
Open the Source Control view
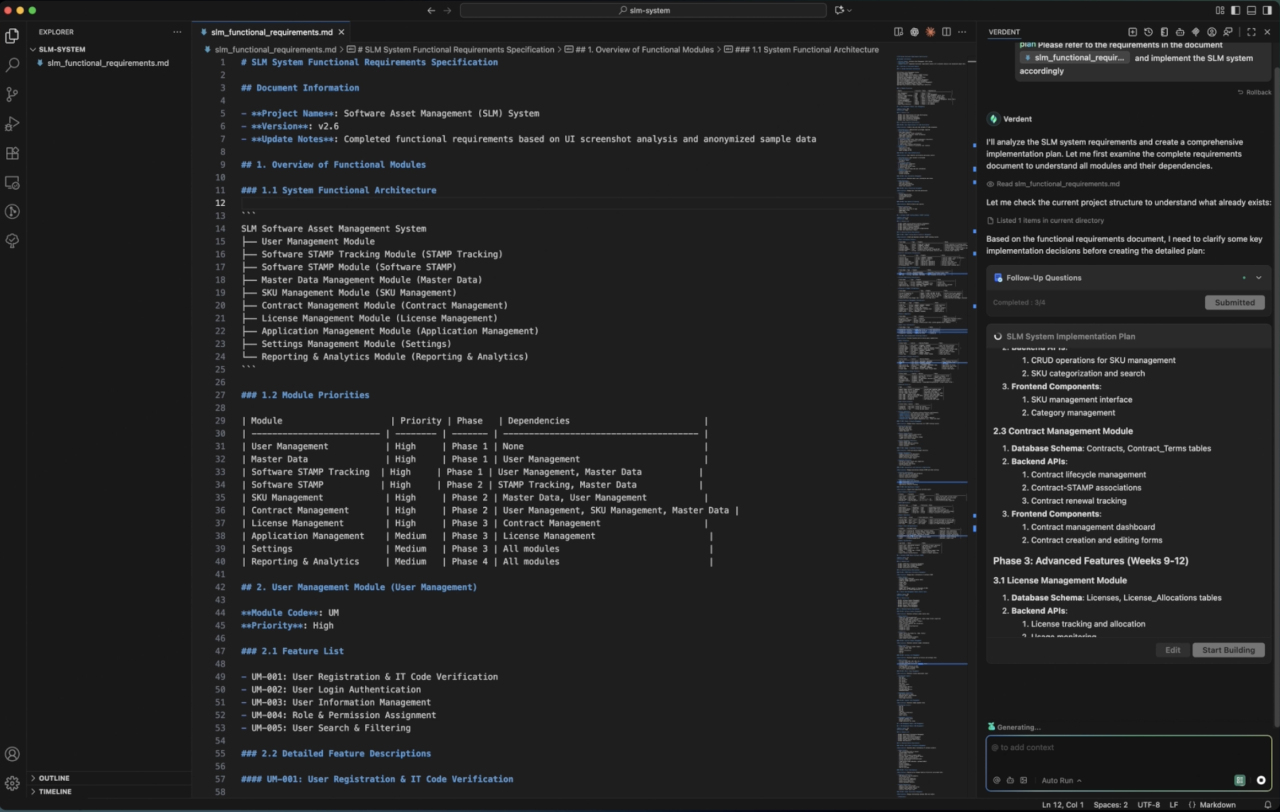click(12, 94)
